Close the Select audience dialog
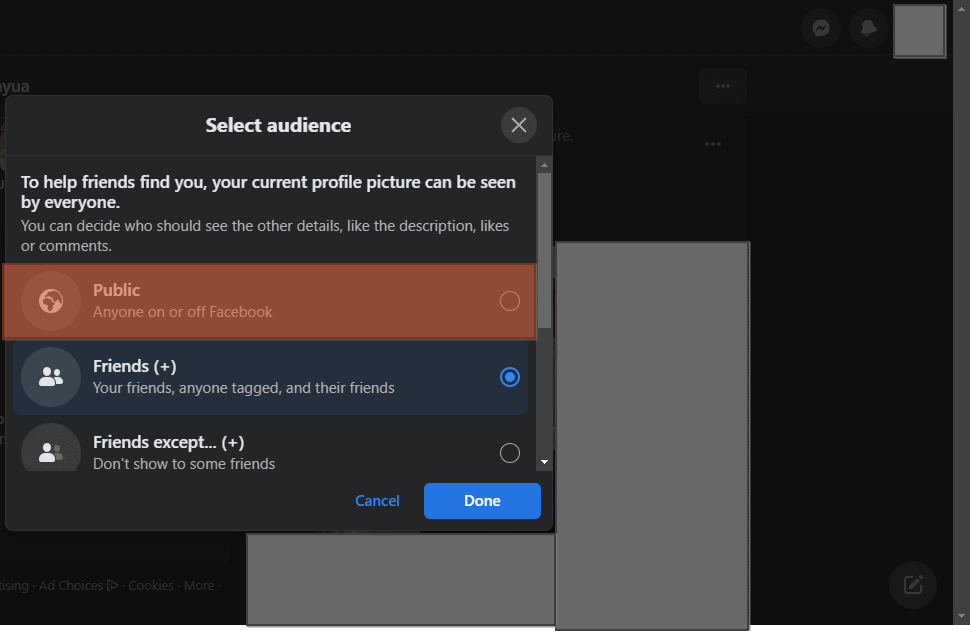Image resolution: width=970 pixels, height=631 pixels. coord(518,125)
